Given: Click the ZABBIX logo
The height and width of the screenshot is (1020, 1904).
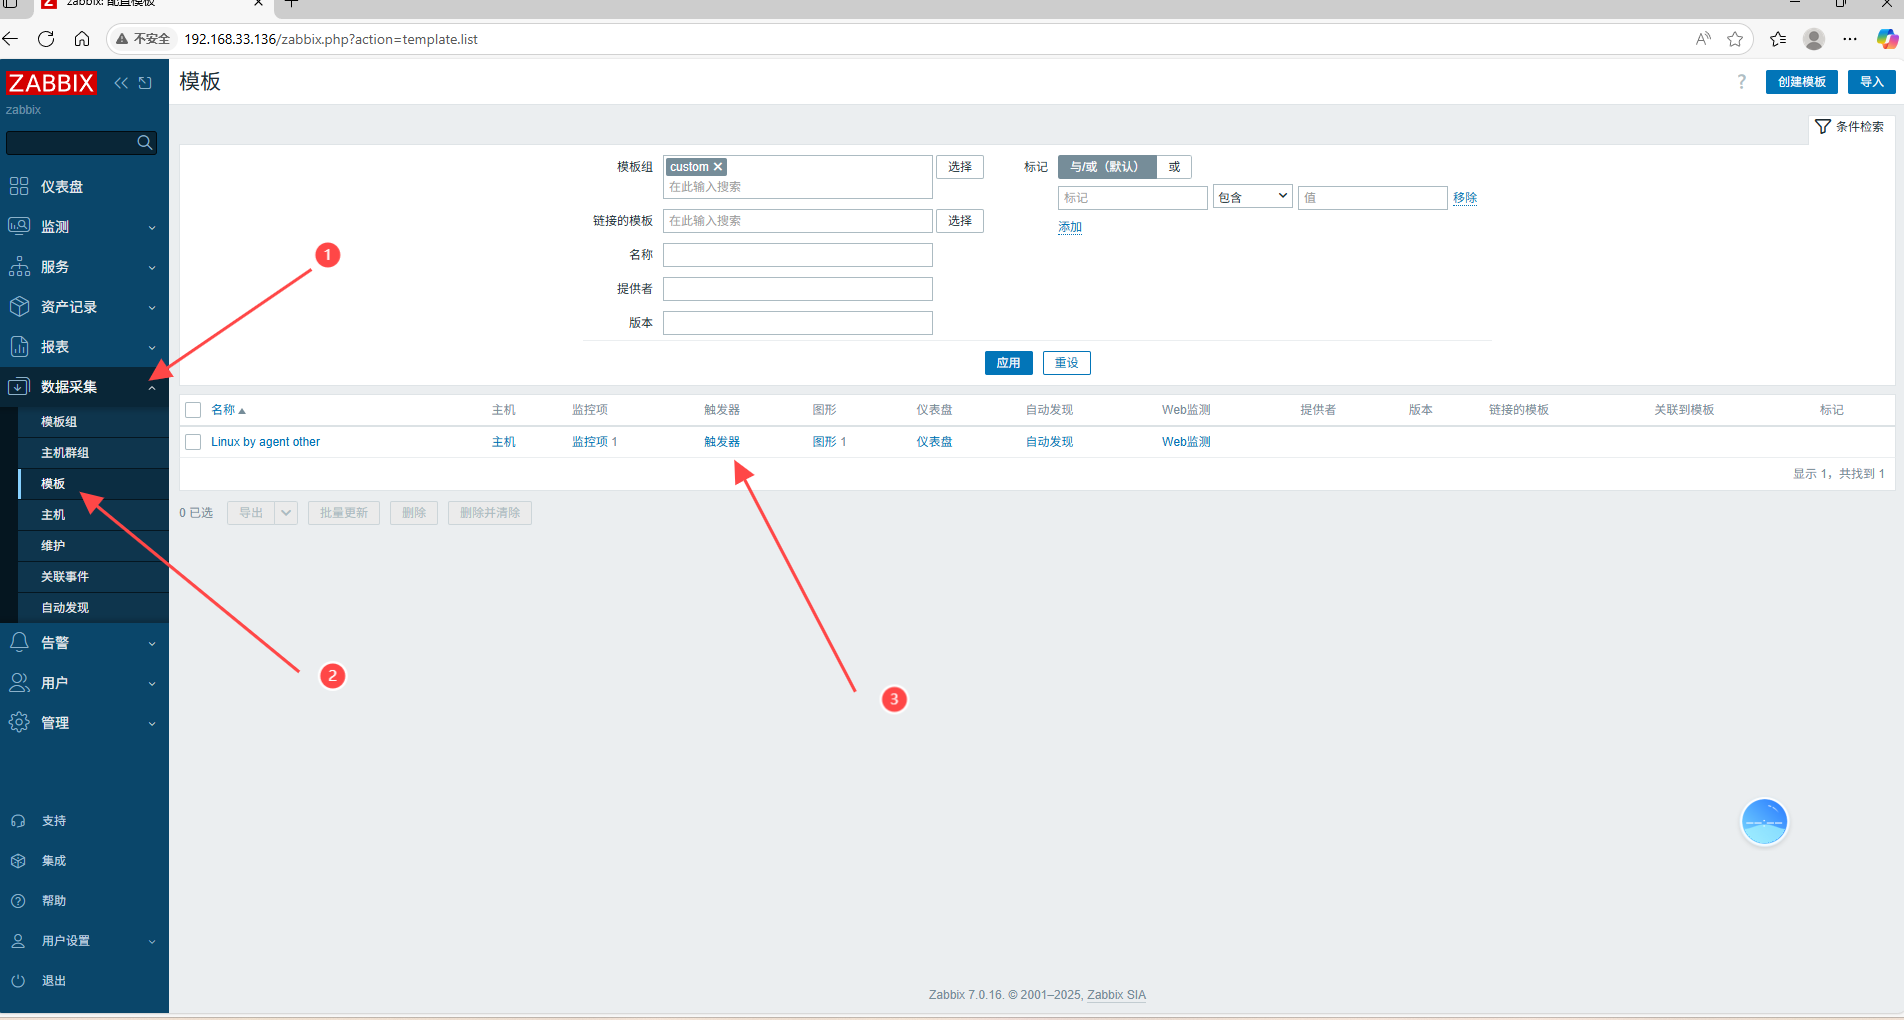Looking at the screenshot, I should [x=51, y=83].
